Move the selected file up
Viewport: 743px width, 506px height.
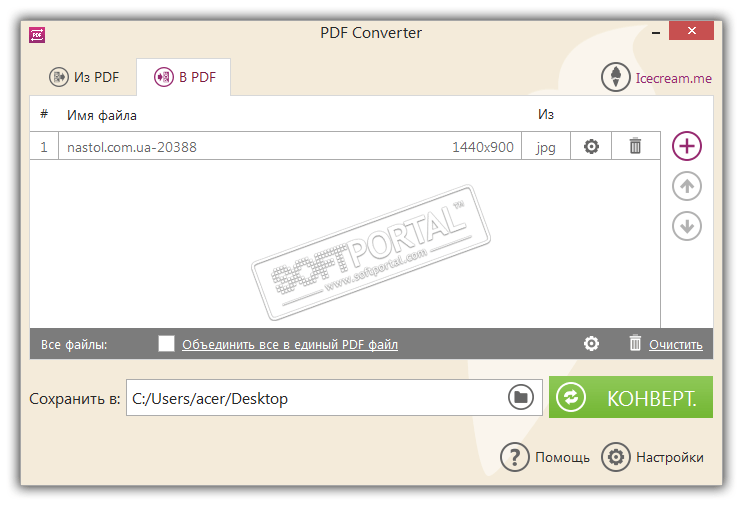(x=687, y=186)
